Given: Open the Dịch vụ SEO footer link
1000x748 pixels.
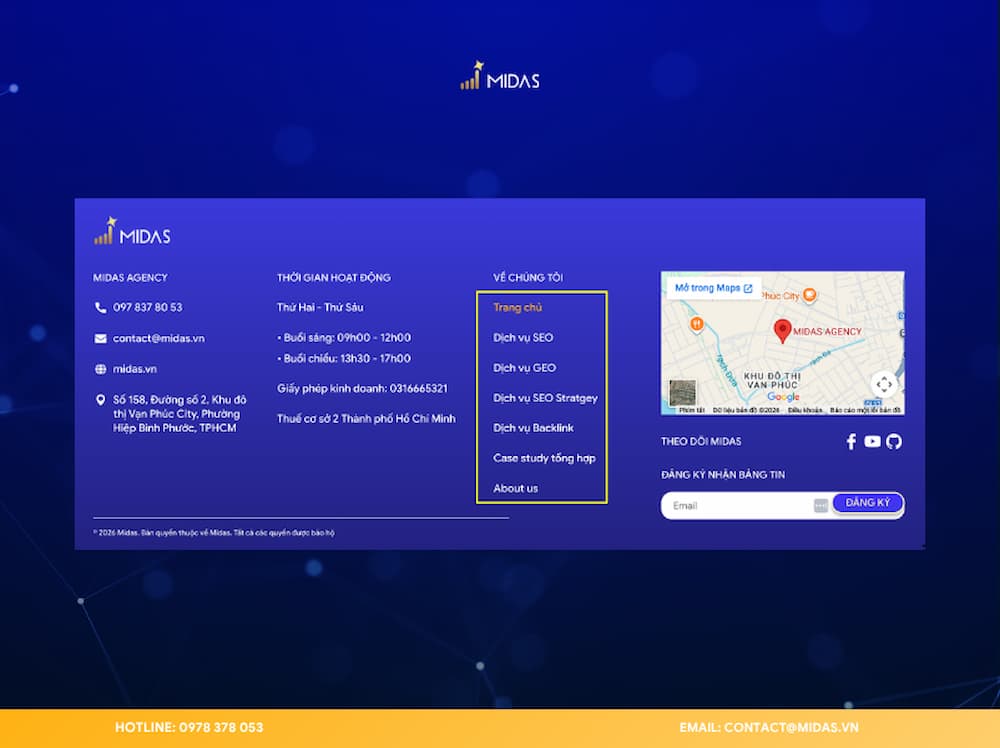Looking at the screenshot, I should pos(523,338).
